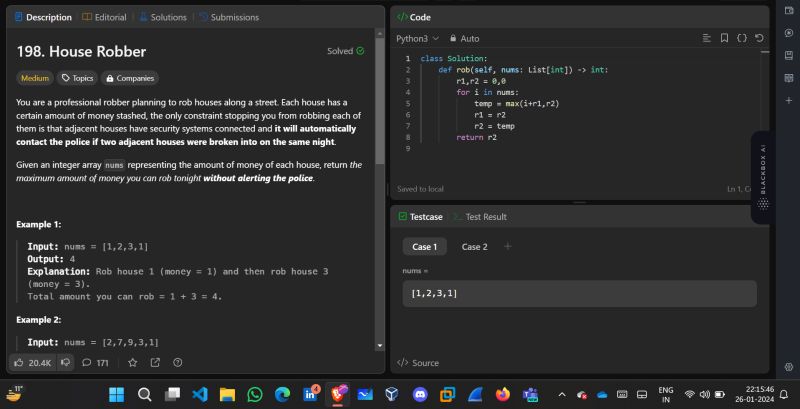Open the 171 comments icon
800x409 pixels.
(x=95, y=363)
